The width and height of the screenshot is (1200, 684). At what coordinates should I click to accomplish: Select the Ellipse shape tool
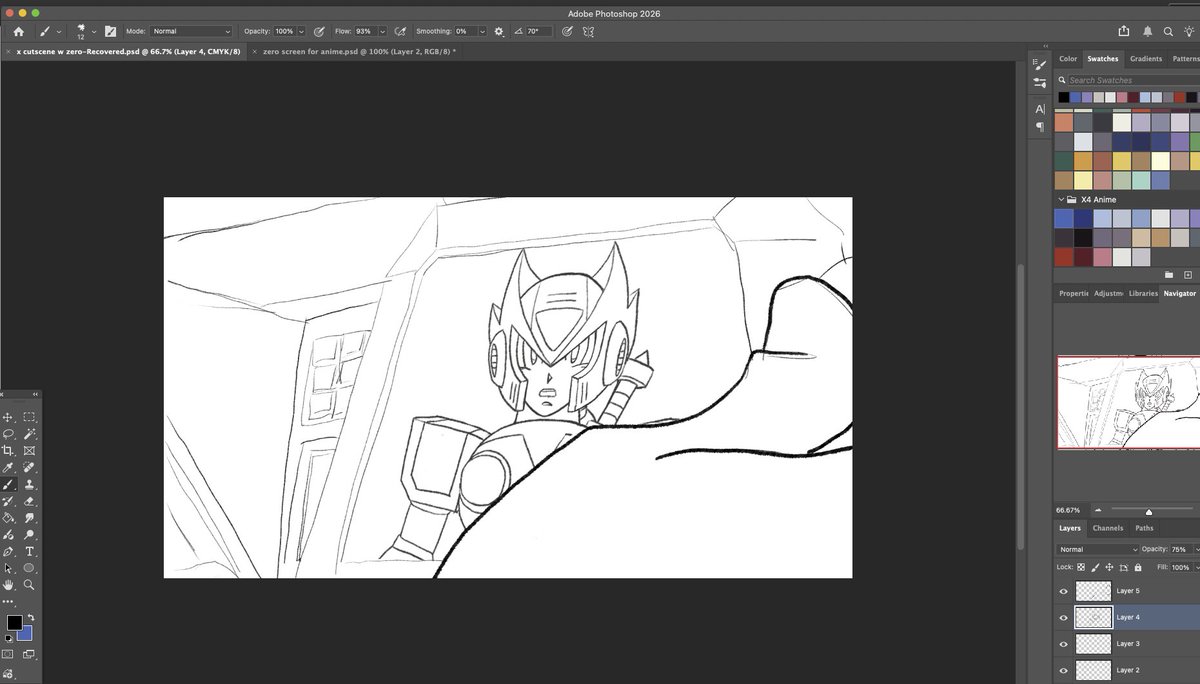pyautogui.click(x=29, y=568)
